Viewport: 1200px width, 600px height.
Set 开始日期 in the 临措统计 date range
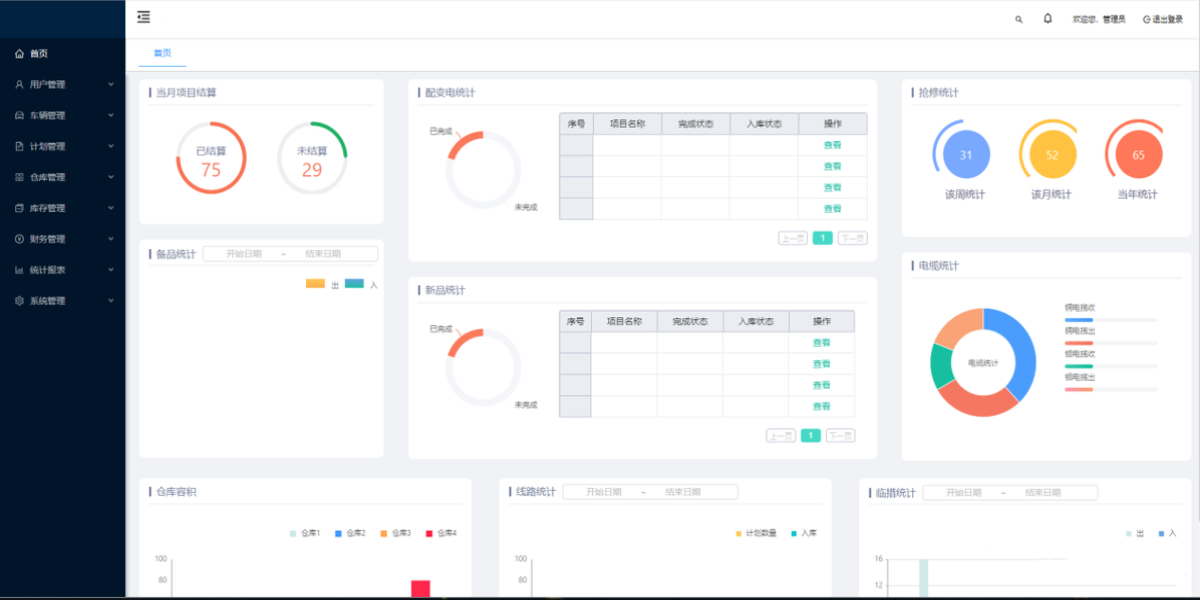(x=963, y=492)
